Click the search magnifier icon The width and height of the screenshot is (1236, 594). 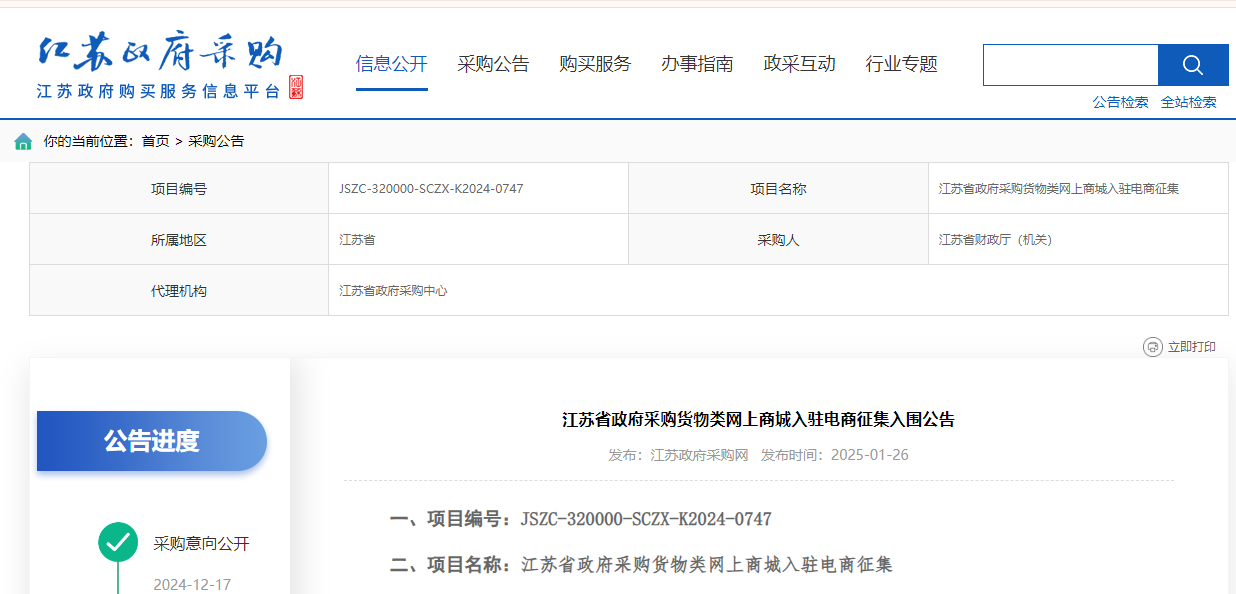coord(1192,64)
